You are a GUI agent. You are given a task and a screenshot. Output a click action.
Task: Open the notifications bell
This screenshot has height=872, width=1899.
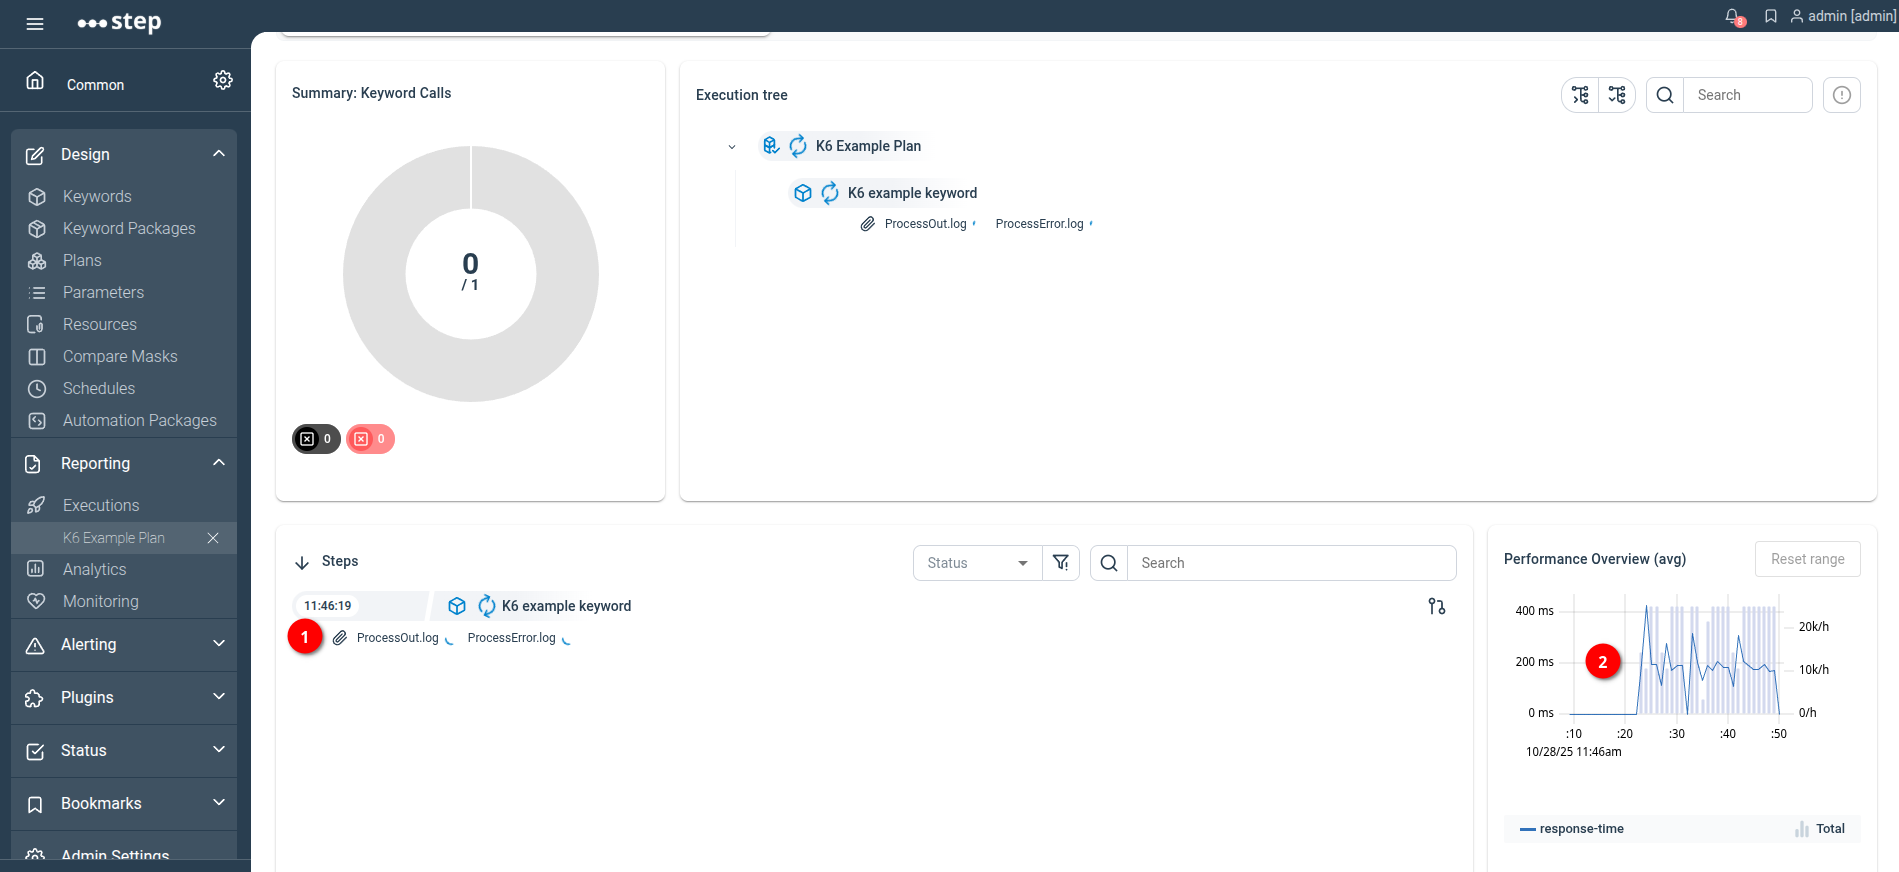(x=1734, y=16)
